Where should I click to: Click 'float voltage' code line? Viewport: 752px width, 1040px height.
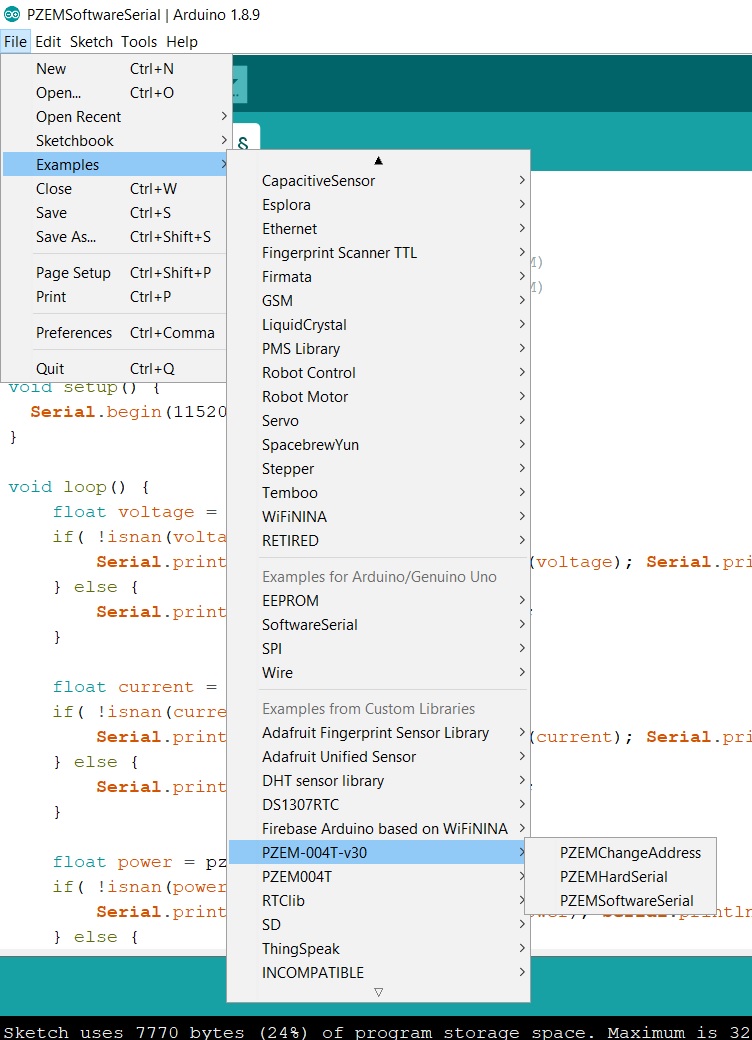(x=135, y=512)
